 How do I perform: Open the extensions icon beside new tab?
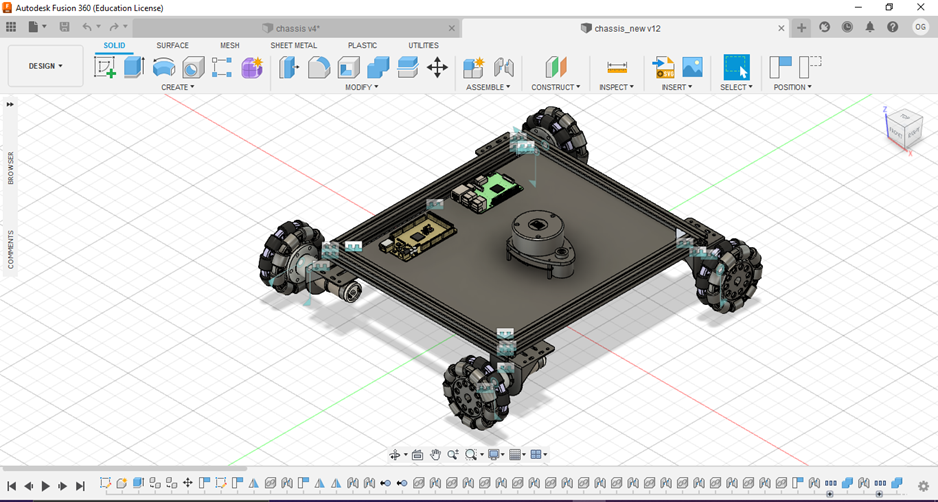tap(824, 28)
